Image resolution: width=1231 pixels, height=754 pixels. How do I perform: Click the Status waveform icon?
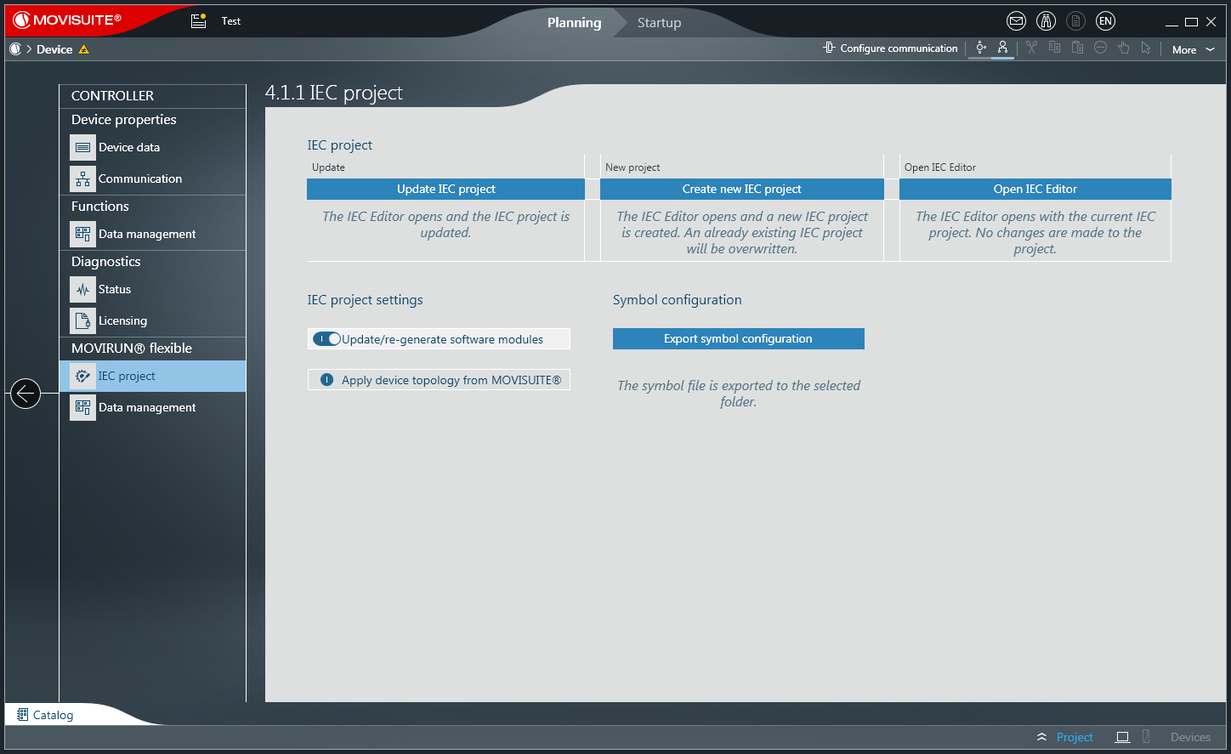coord(83,289)
